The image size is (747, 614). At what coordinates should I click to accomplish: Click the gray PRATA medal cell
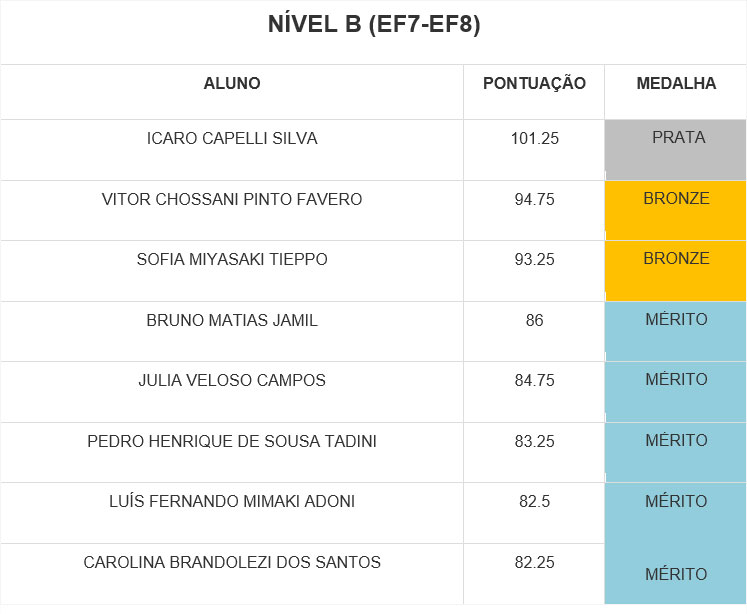click(x=676, y=149)
